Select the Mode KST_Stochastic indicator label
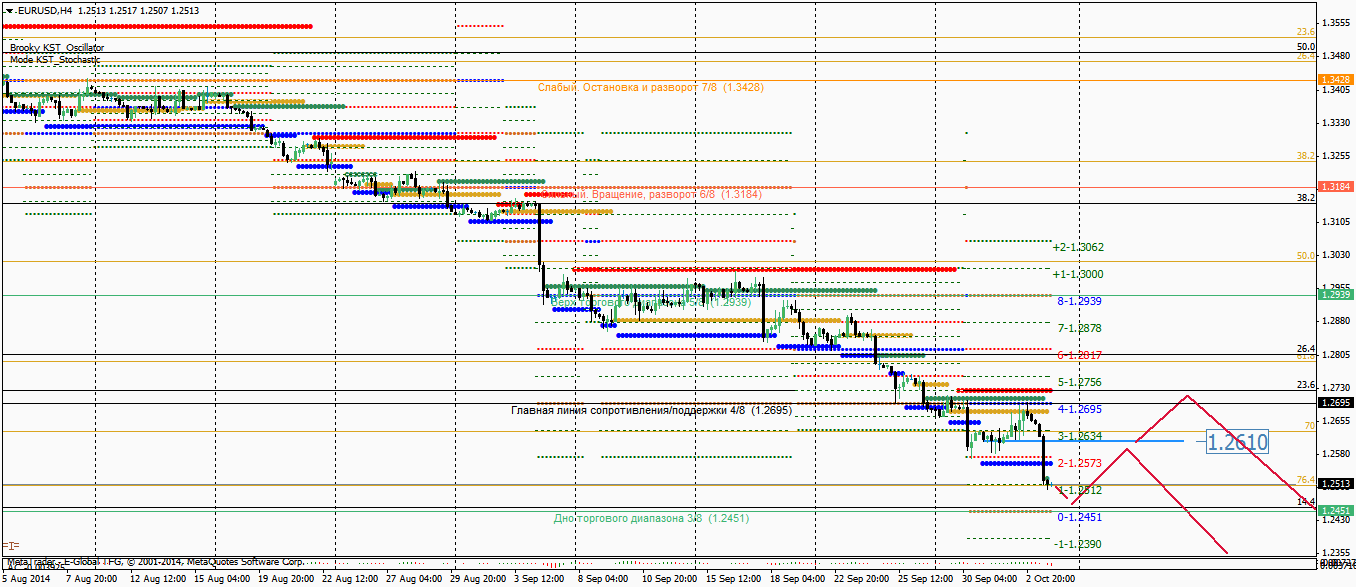 click(x=56, y=59)
